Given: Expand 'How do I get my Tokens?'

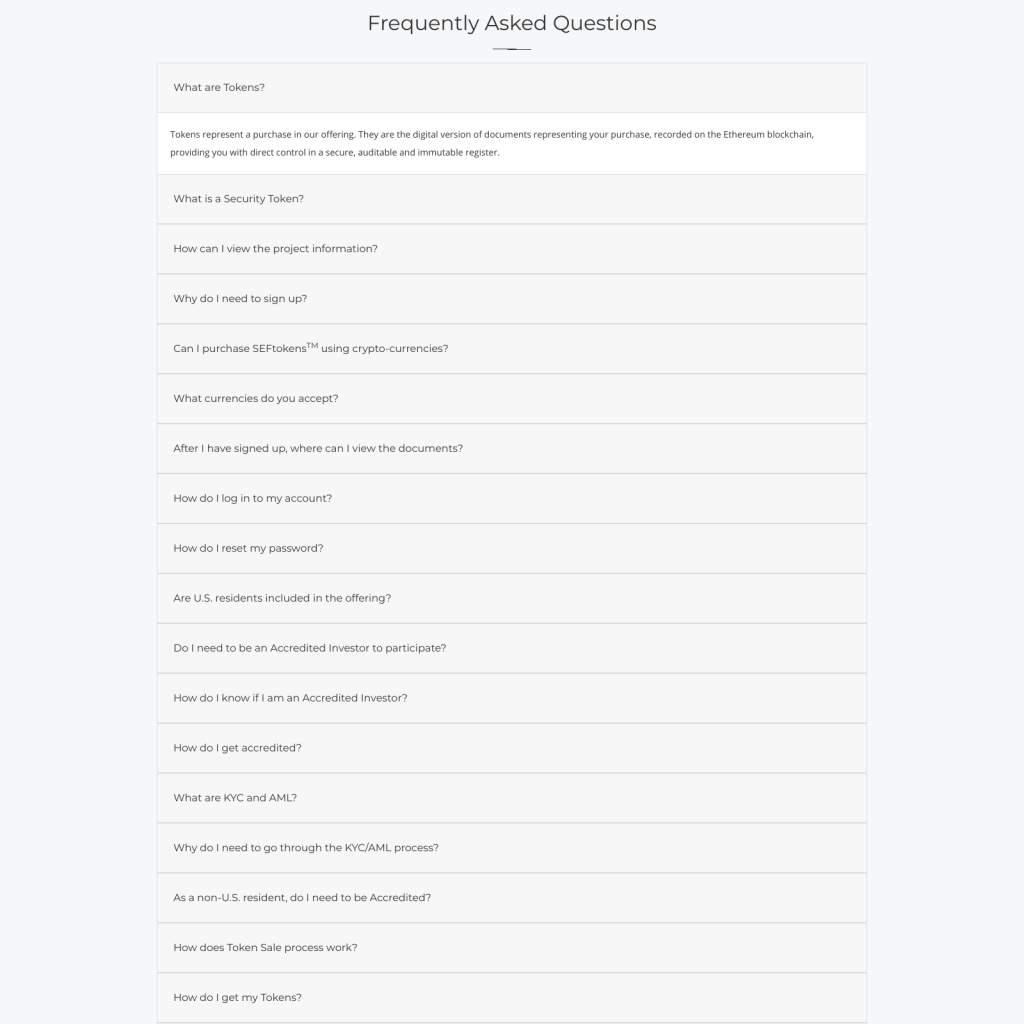Looking at the screenshot, I should 511,999.
